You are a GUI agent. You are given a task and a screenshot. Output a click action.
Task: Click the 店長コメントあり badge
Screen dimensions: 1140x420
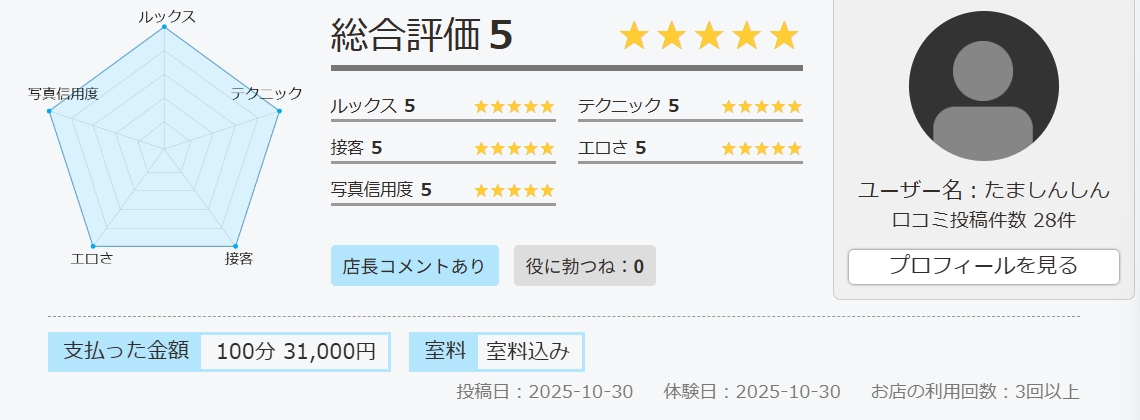coord(414,266)
